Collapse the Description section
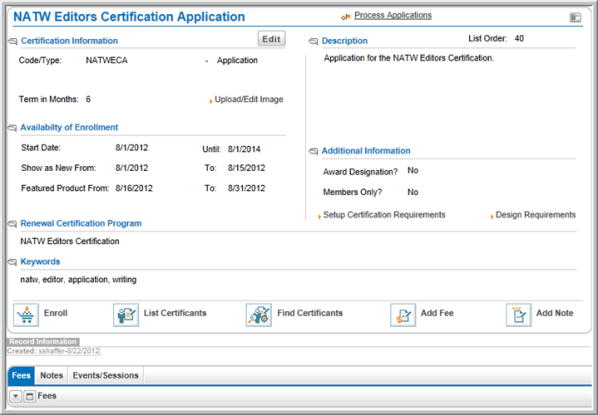The height and width of the screenshot is (415, 598). [313, 41]
